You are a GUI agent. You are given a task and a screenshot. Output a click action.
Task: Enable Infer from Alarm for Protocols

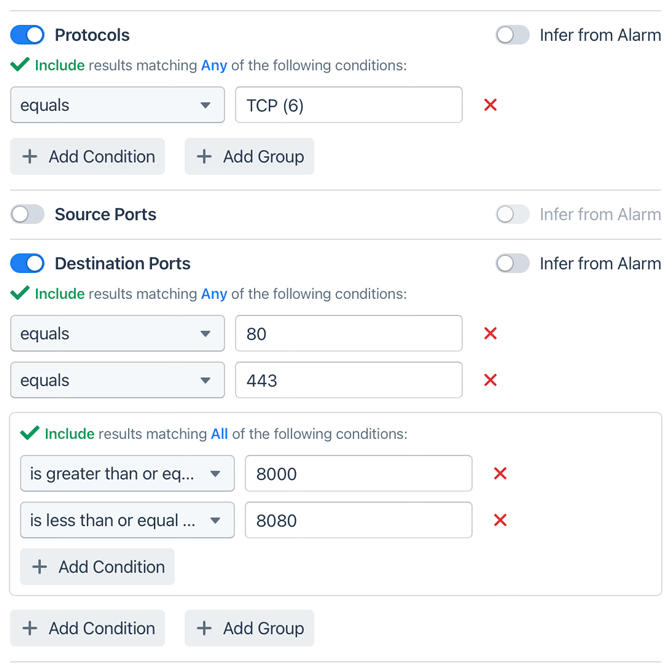click(512, 35)
